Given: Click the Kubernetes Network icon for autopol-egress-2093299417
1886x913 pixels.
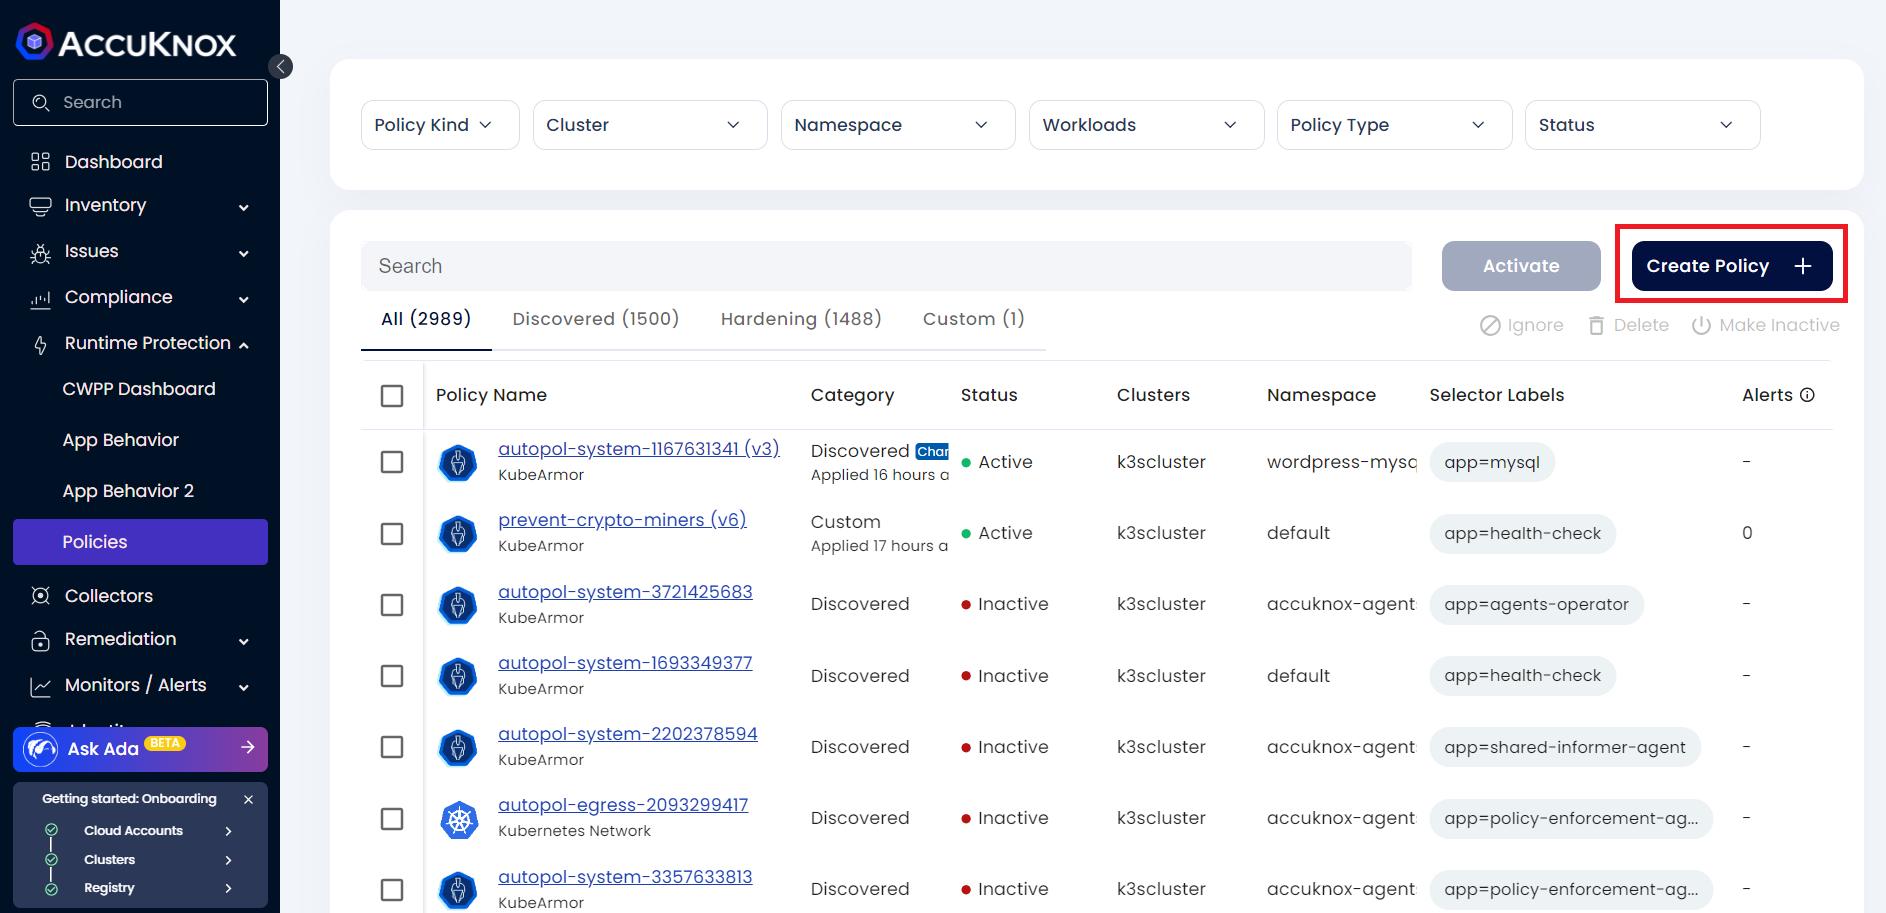Looking at the screenshot, I should pyautogui.click(x=458, y=819).
